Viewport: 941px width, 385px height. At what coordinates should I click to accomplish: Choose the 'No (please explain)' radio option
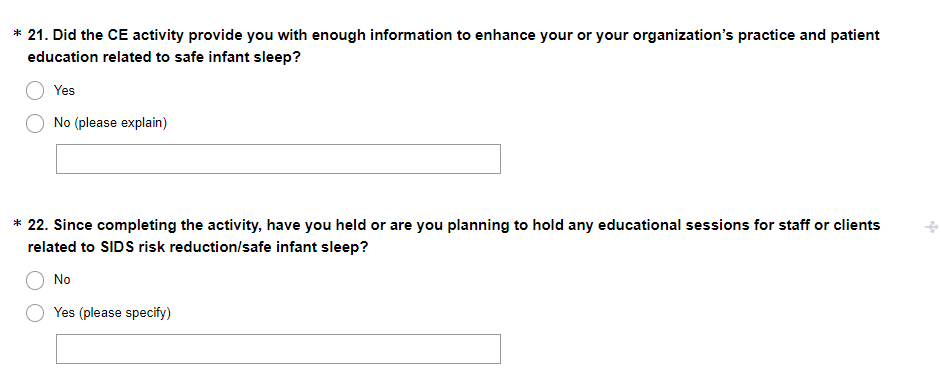(x=35, y=124)
